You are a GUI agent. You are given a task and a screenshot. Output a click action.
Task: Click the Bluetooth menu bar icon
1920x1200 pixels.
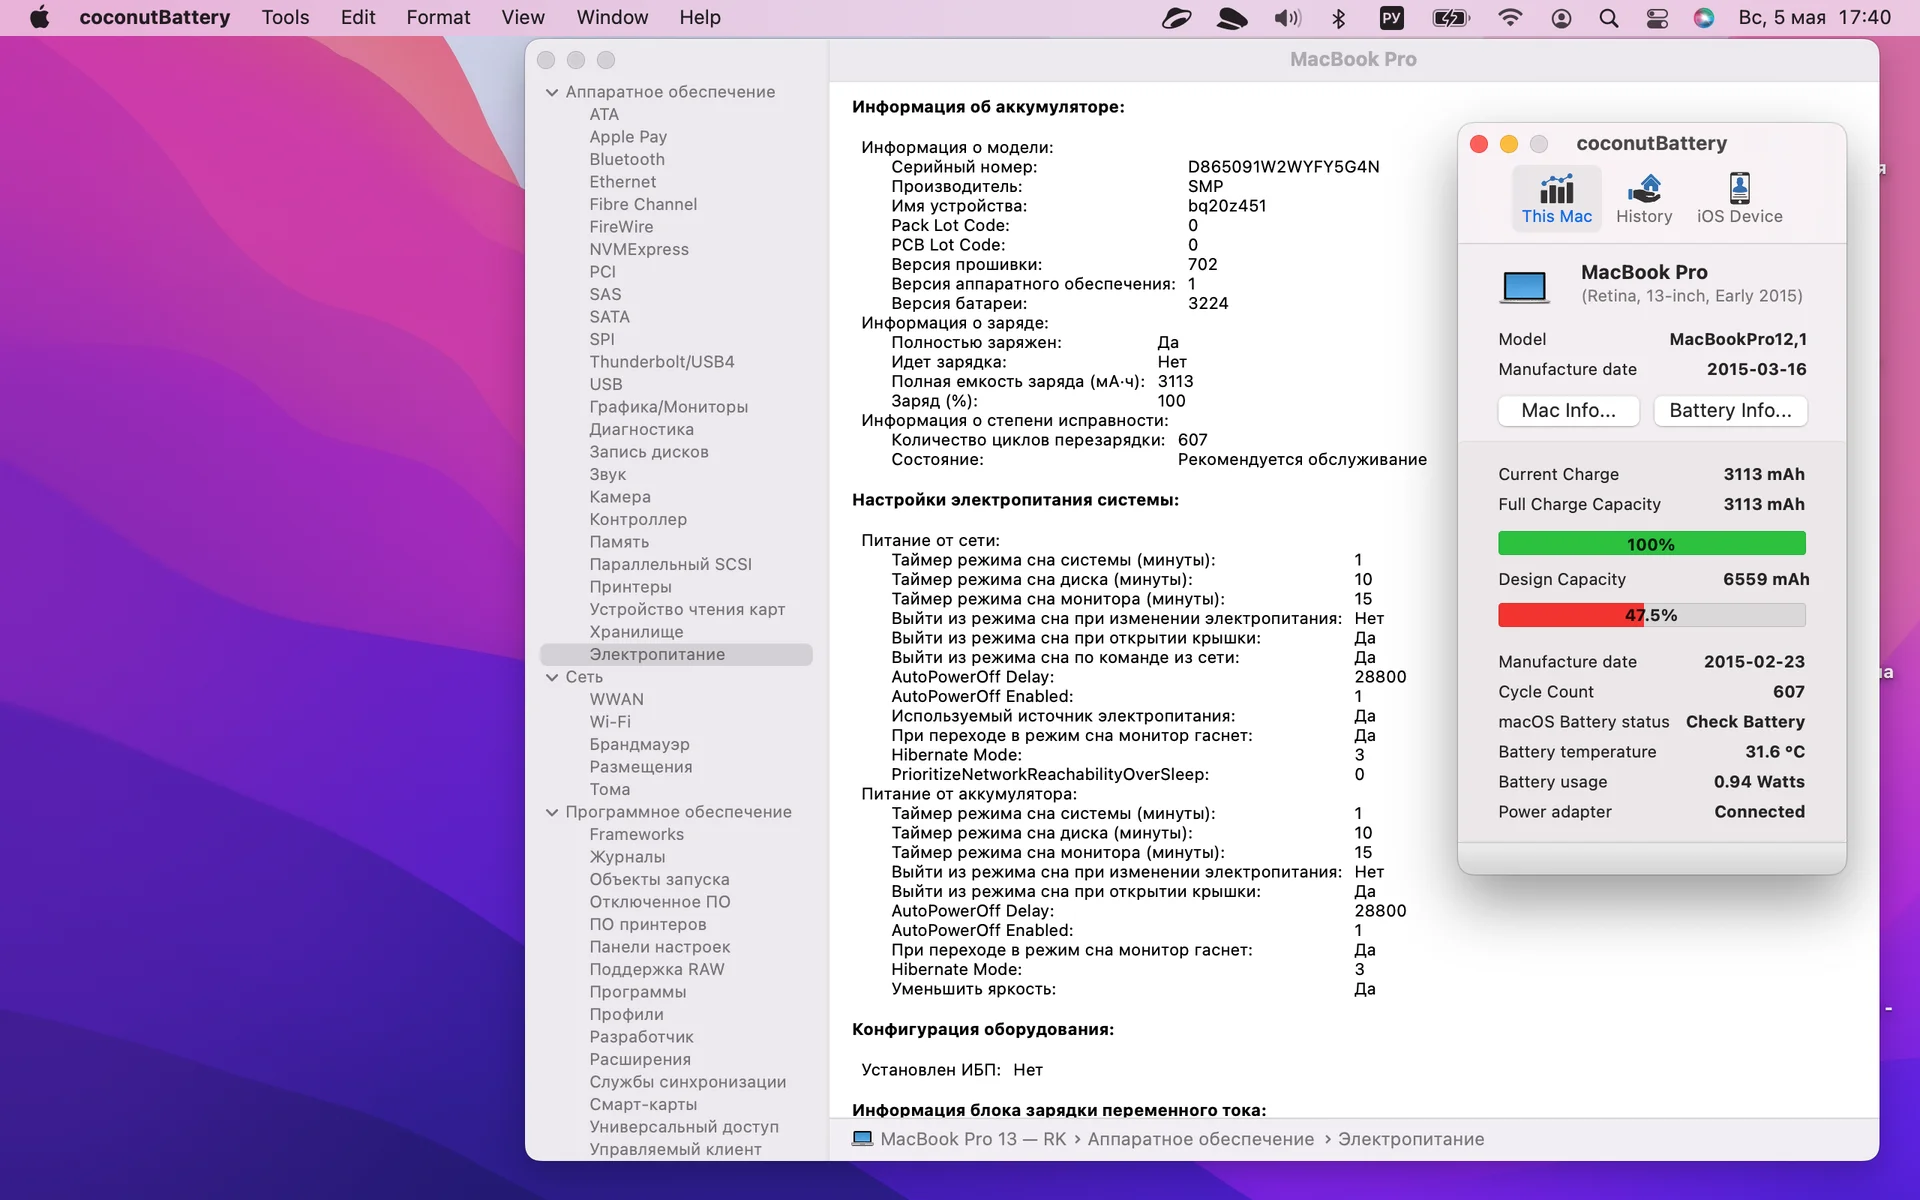[1339, 17]
